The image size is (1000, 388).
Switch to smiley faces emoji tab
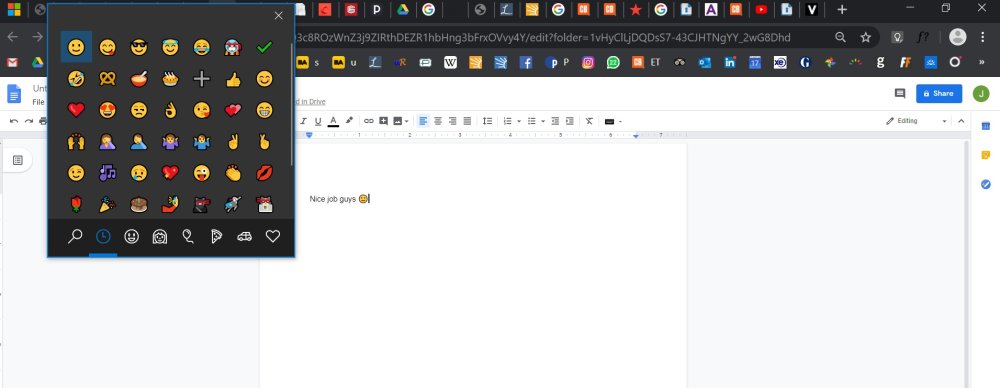tap(131, 237)
